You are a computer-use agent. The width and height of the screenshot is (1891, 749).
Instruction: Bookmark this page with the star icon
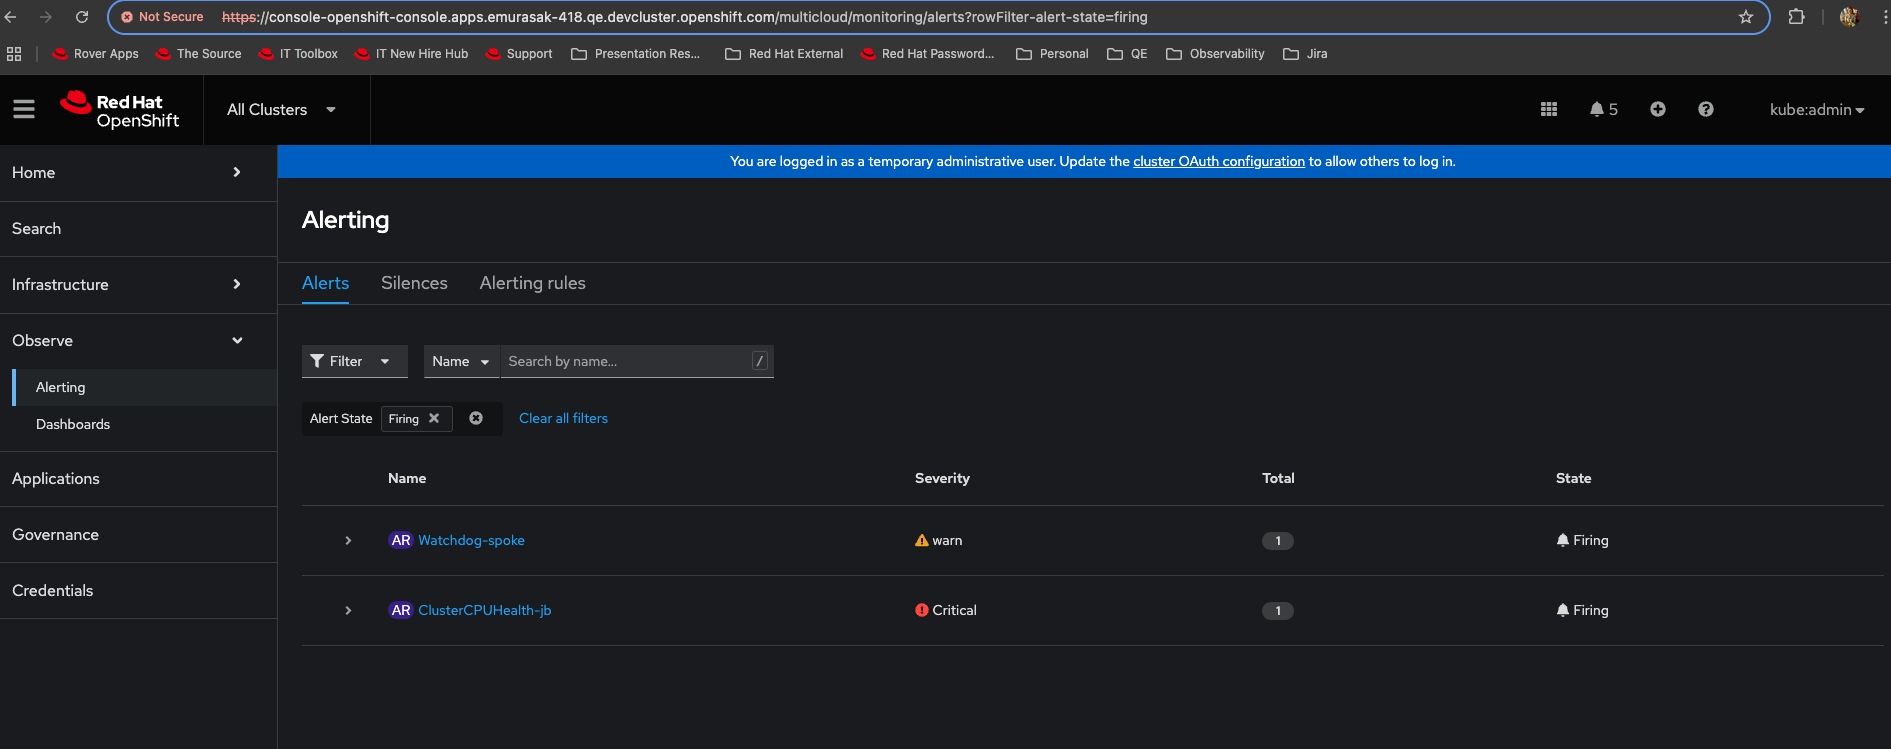point(1746,17)
